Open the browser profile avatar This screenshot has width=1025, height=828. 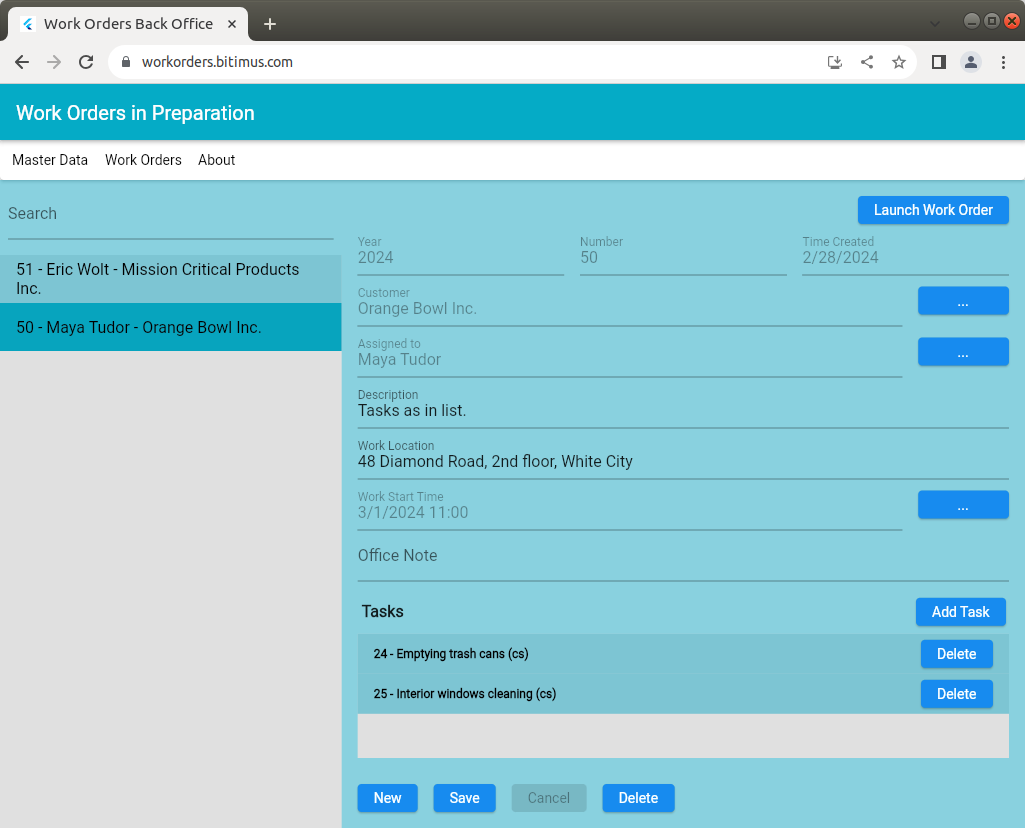click(971, 62)
